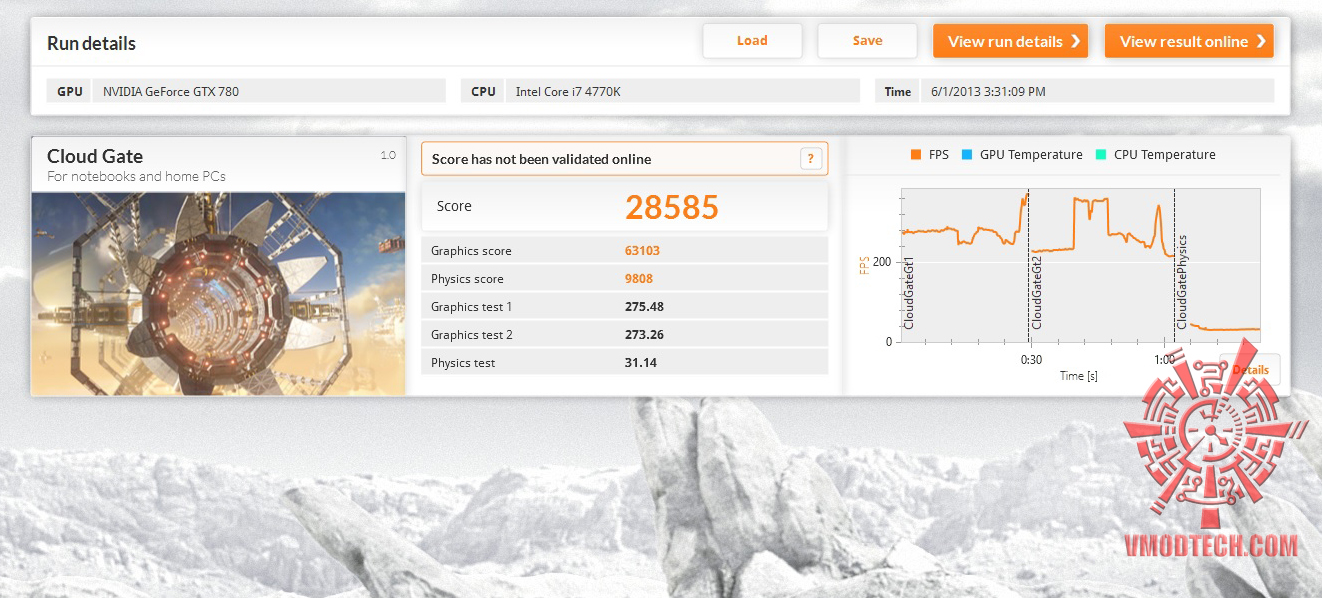Viewport: 1322px width, 598px height.
Task: Click the Physics test label
Action: (x=463, y=363)
